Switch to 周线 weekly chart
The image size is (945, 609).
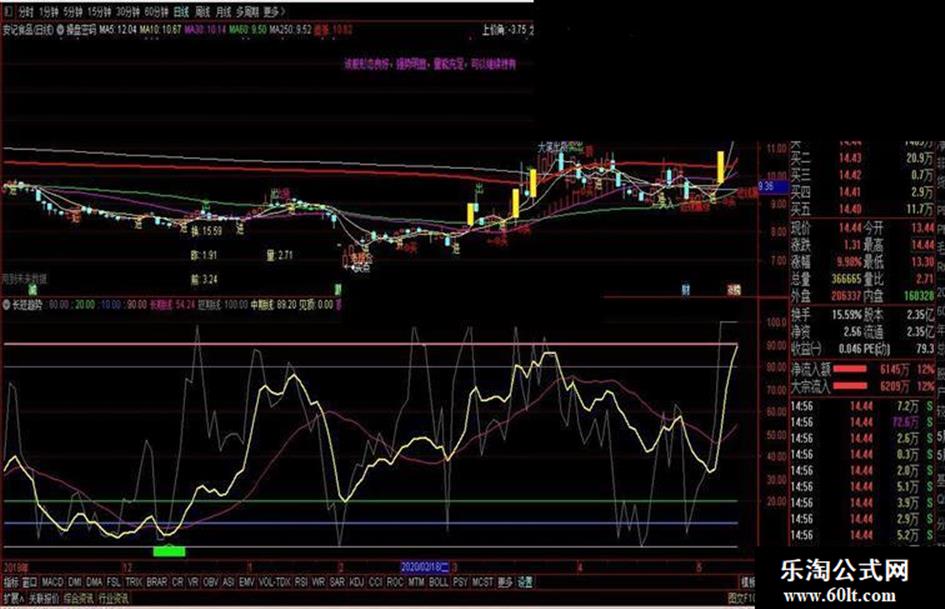202,11
